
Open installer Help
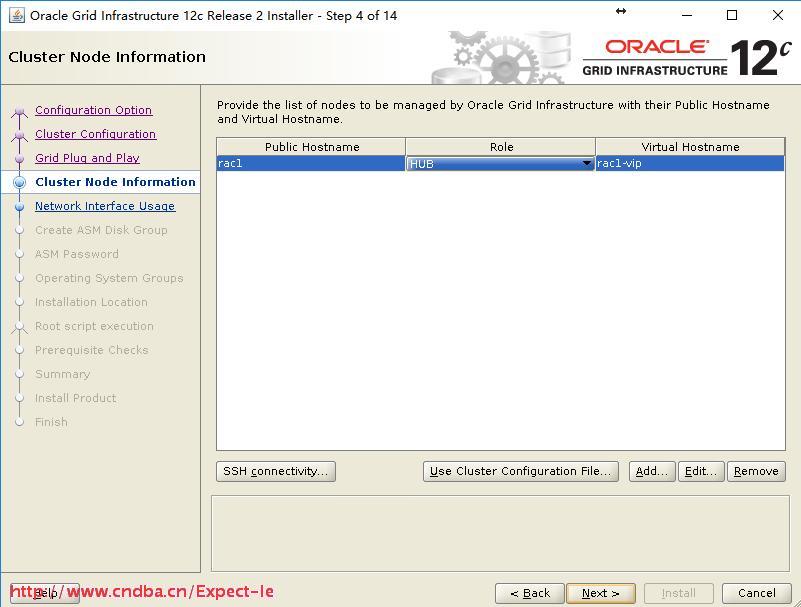45,593
